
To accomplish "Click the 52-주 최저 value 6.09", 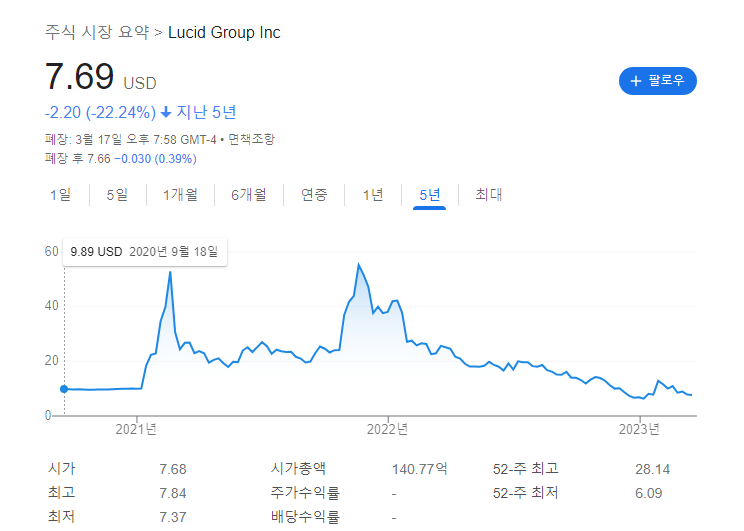I will pos(649,494).
